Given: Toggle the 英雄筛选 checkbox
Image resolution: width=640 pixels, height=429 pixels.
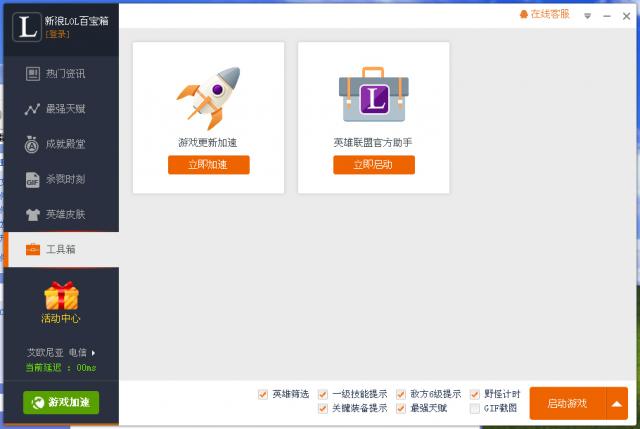Looking at the screenshot, I should (x=263, y=394).
